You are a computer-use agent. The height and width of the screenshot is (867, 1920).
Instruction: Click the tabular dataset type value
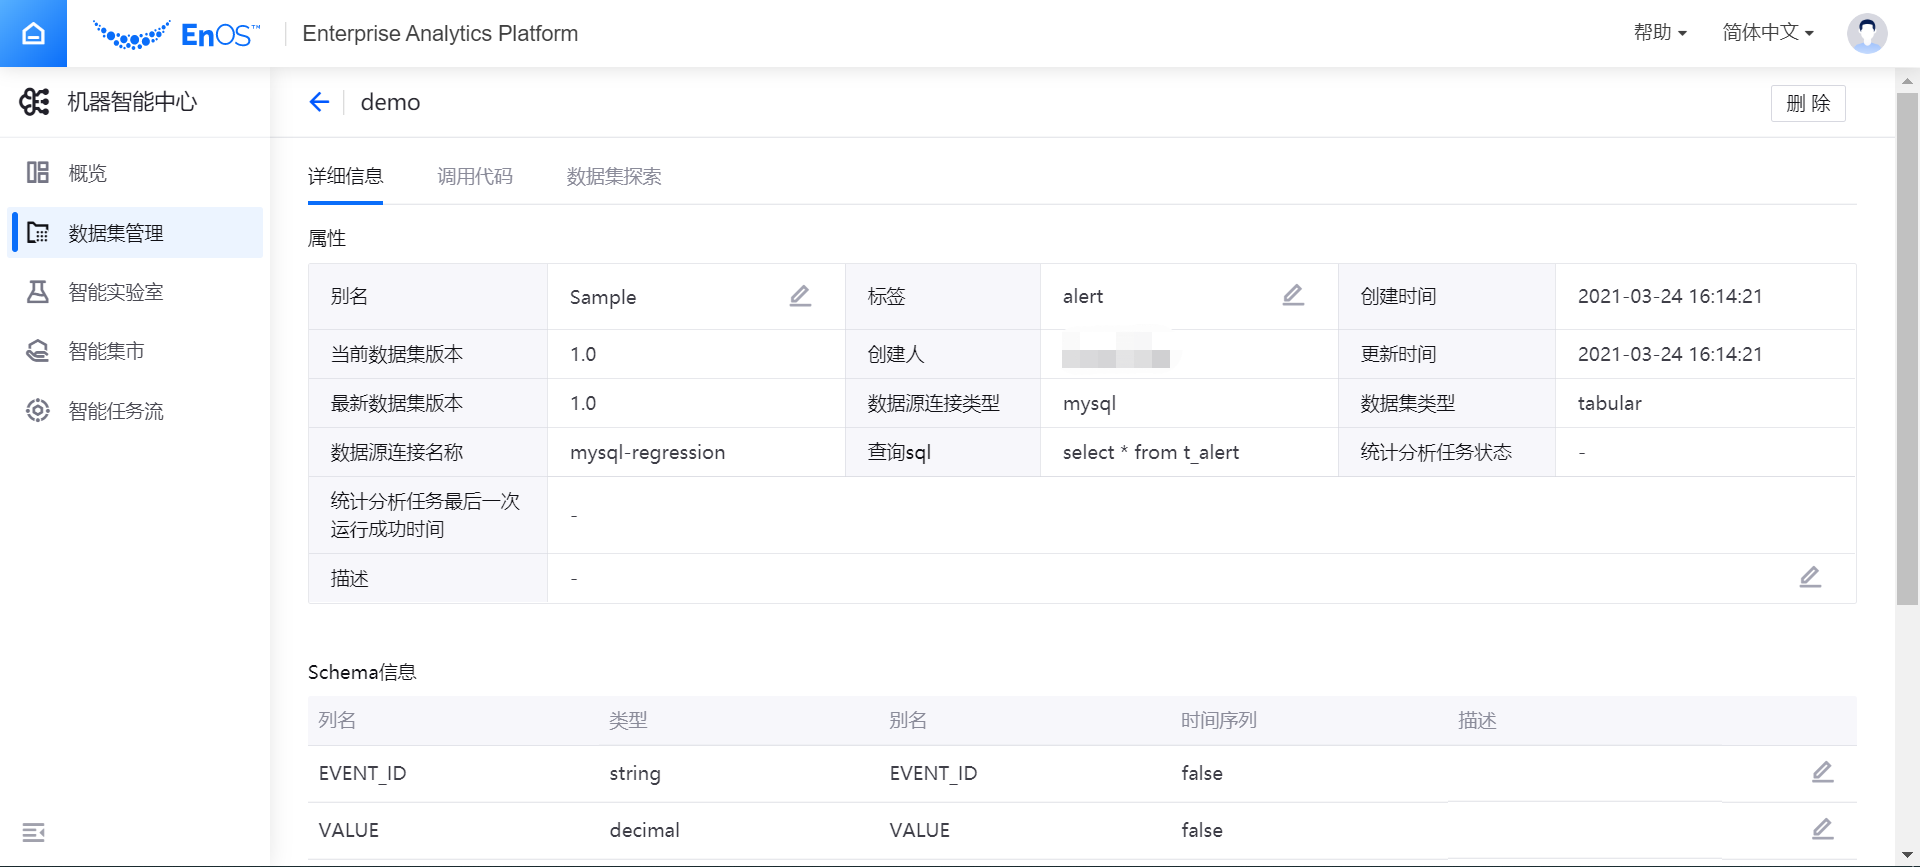point(1609,403)
